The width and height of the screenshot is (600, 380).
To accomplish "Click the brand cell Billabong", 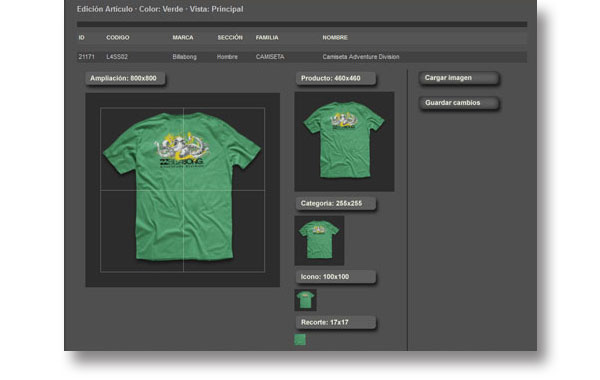I will click(x=184, y=57).
